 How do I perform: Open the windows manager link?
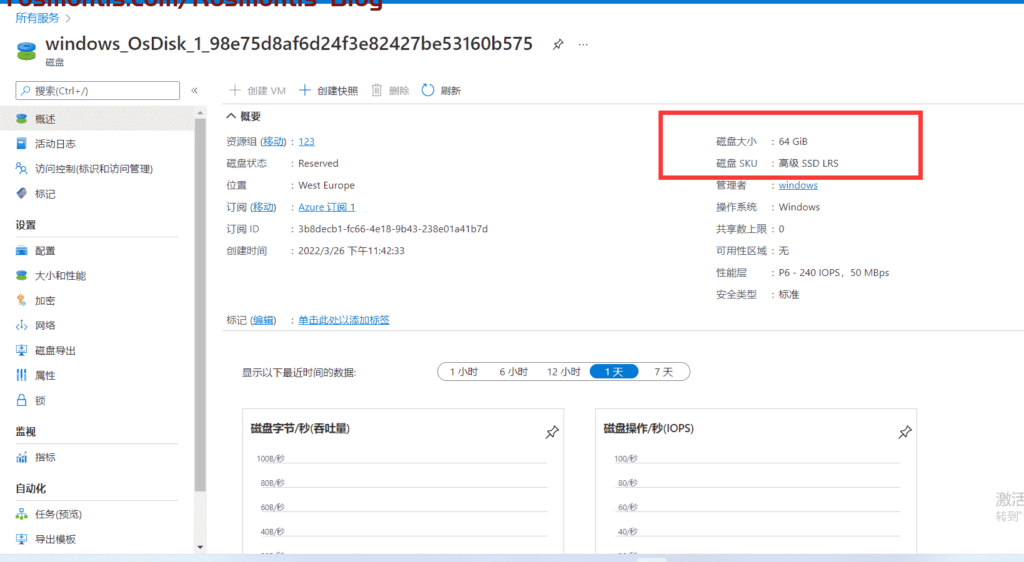798,185
